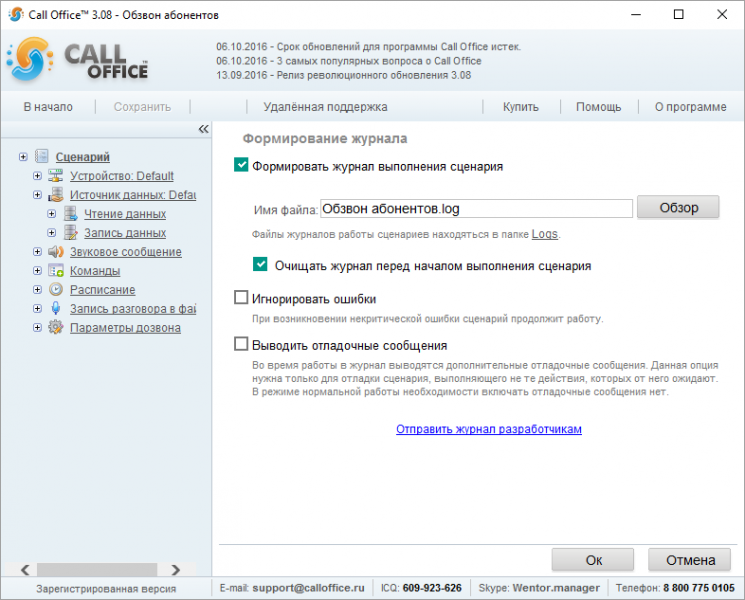
Task: Click the Обзор browse button
Action: point(678,208)
